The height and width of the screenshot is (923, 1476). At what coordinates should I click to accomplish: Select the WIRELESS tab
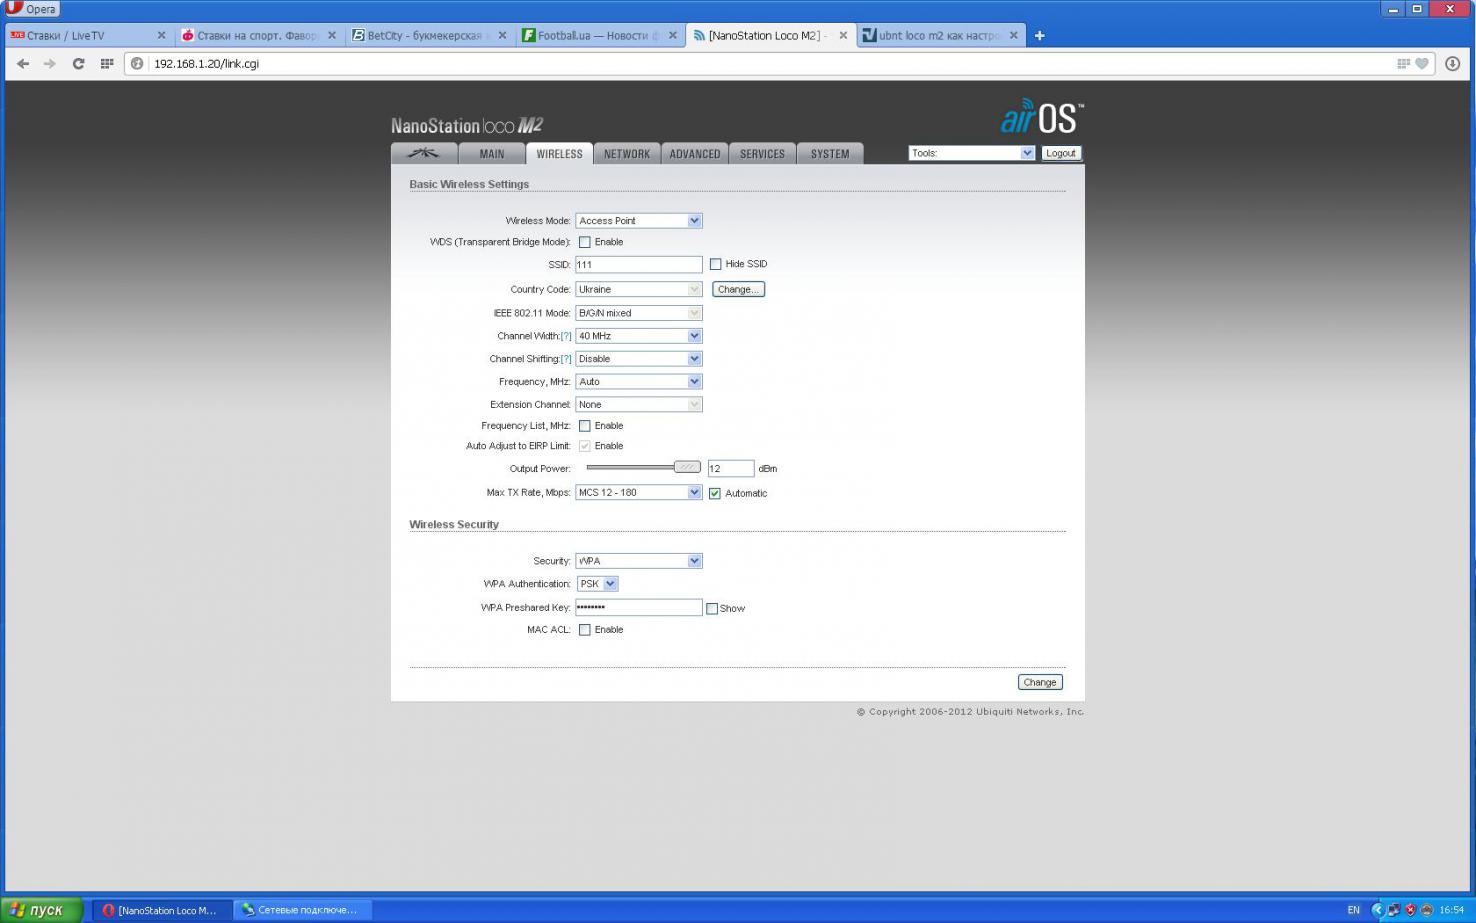coord(559,154)
